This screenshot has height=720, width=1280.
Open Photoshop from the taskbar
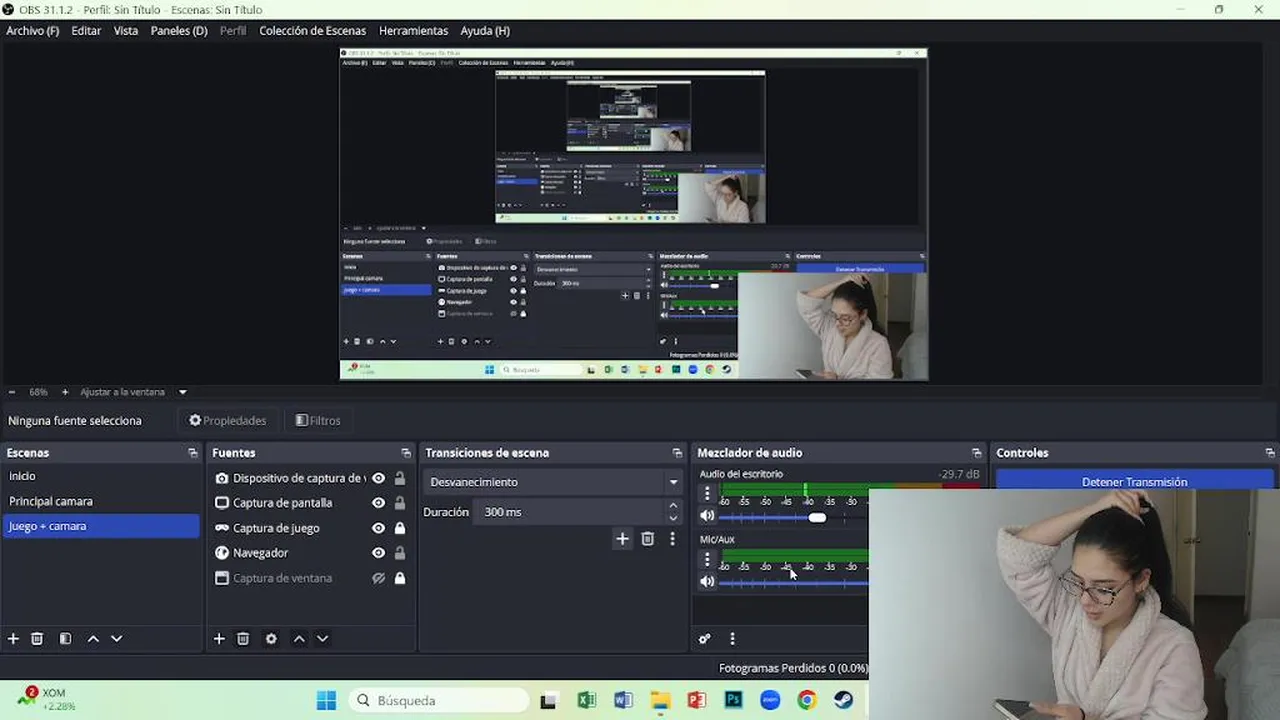coord(733,700)
